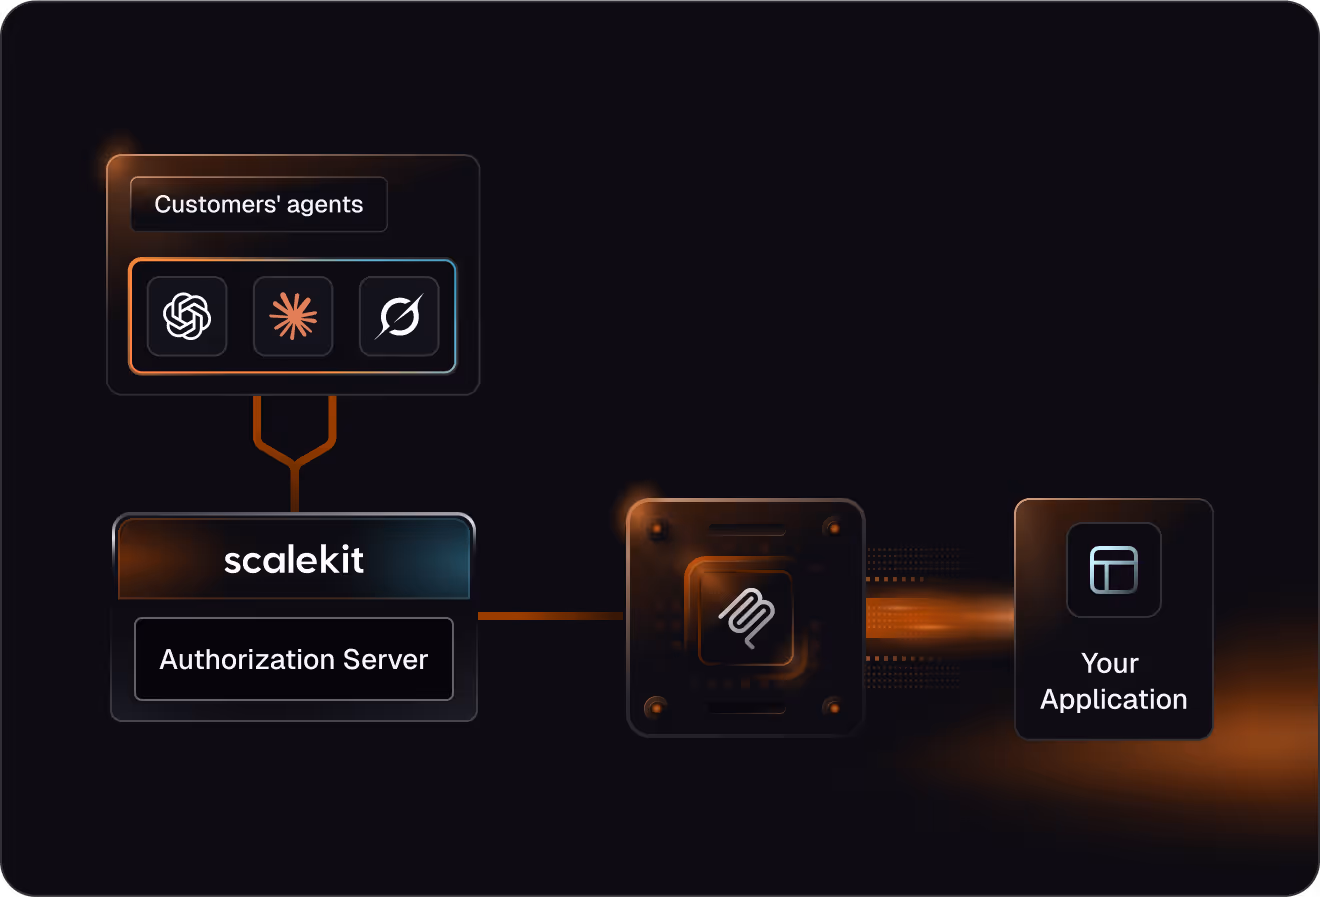The image size is (1320, 897).
Task: Click the layout window icon above Your Application
Action: coord(1114,570)
